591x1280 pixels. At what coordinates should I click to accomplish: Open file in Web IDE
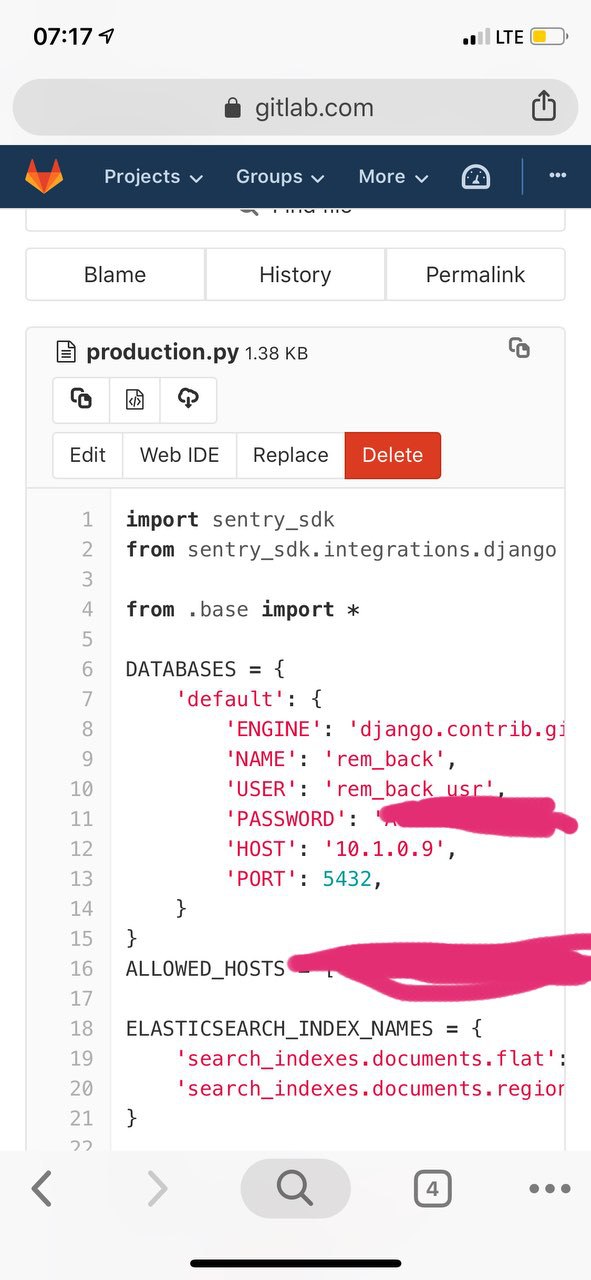pos(179,455)
